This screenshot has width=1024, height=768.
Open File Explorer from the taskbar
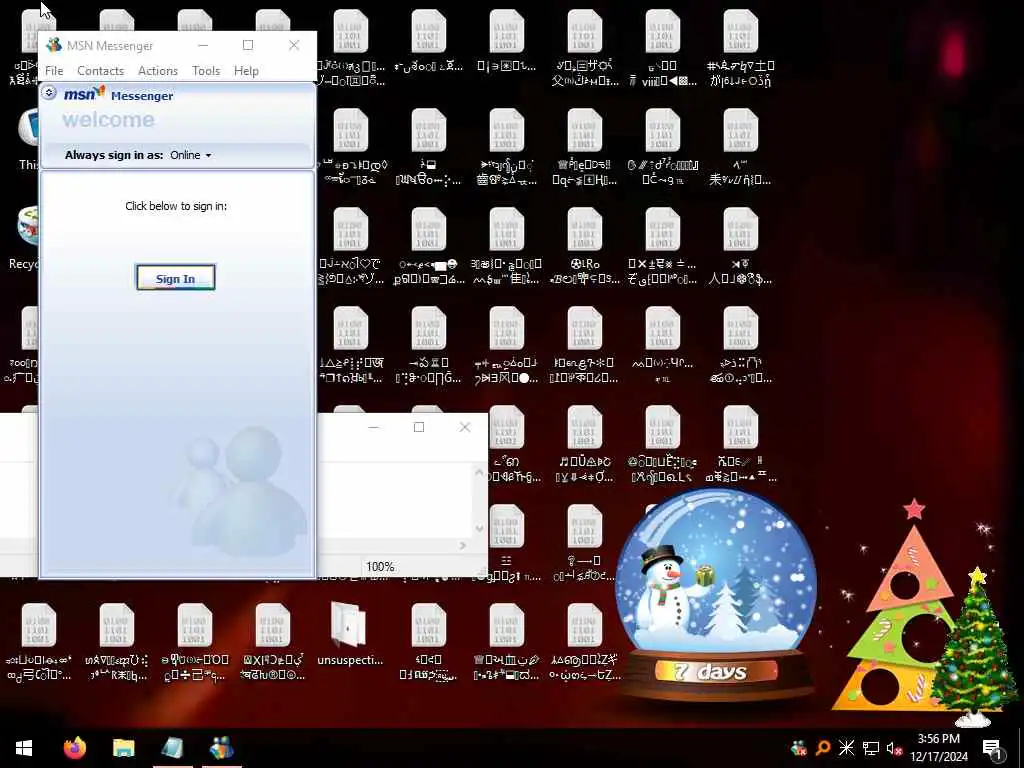click(123, 748)
